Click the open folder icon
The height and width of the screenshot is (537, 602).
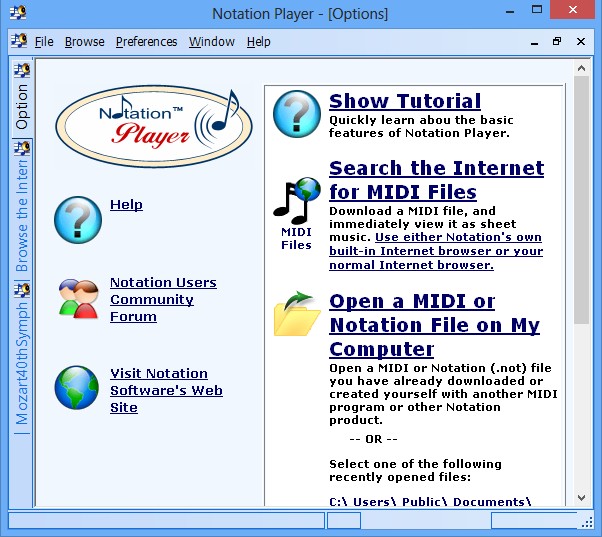[x=297, y=314]
